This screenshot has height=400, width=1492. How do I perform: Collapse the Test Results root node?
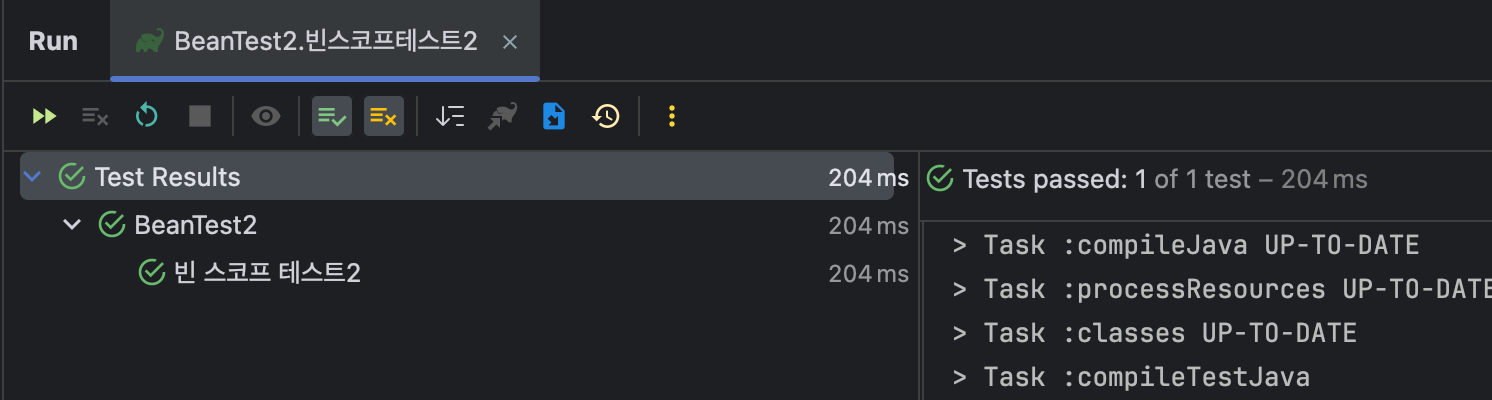coord(33,177)
